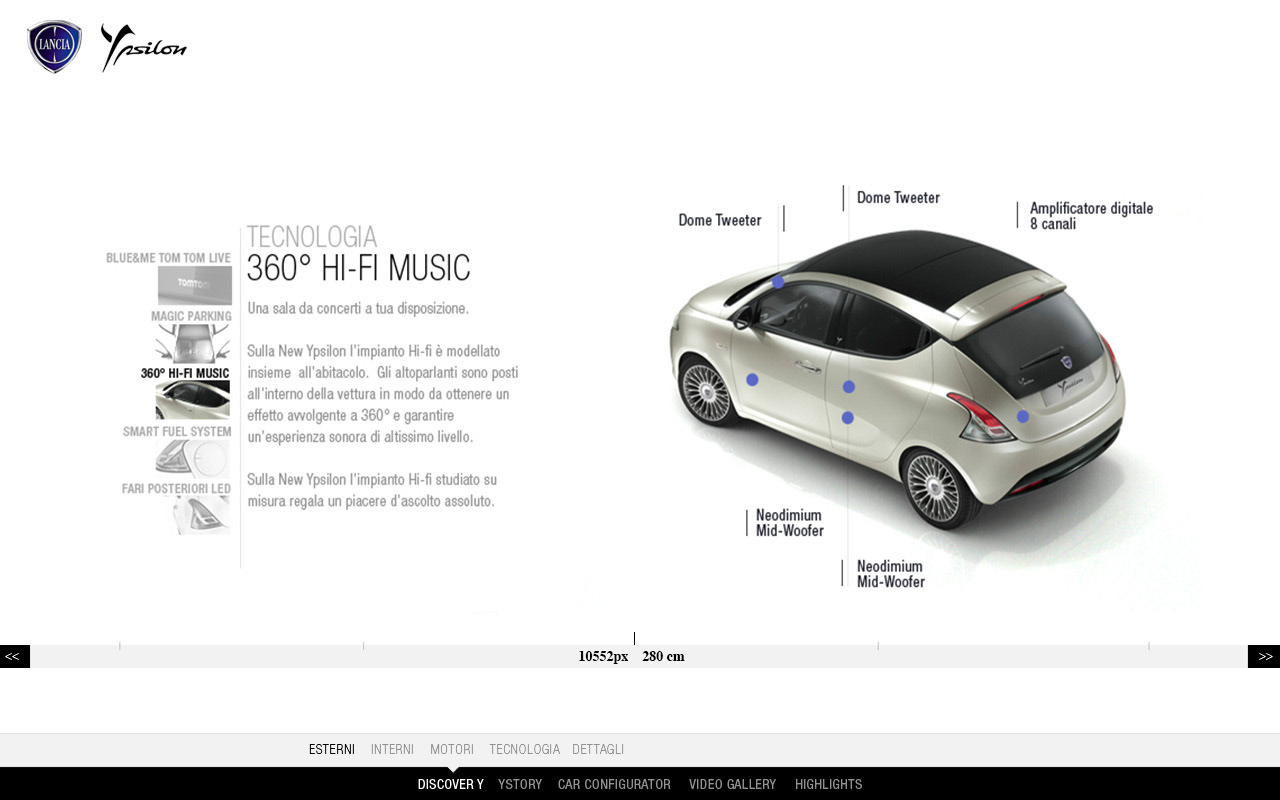This screenshot has width=1280, height=800.
Task: Select the BLUE&ME TOM TOM LIVE label
Action: tap(168, 258)
